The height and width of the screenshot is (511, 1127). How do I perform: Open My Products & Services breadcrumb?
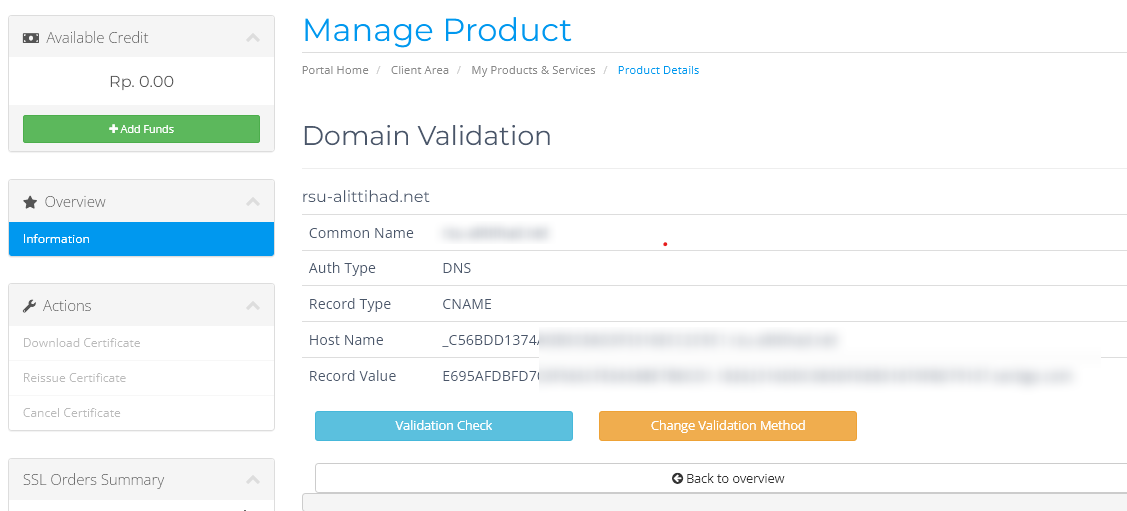(x=533, y=71)
